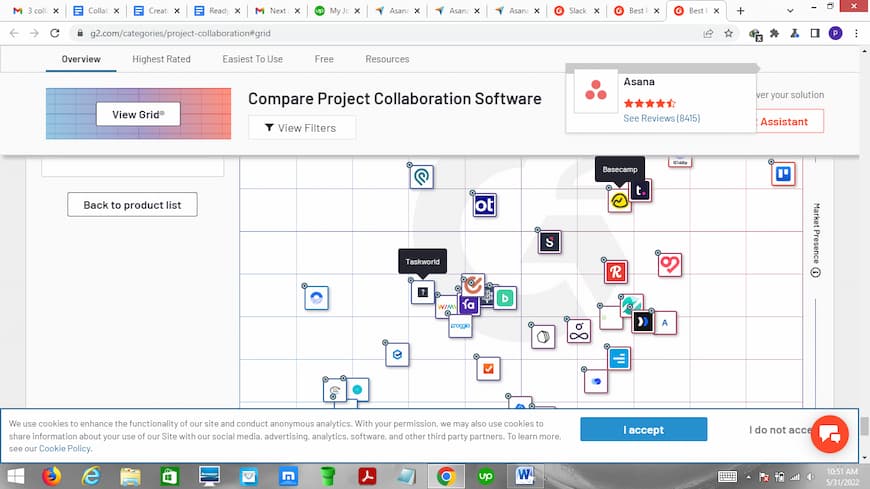
Task: Open the chat bubble widget
Action: pyautogui.click(x=829, y=434)
